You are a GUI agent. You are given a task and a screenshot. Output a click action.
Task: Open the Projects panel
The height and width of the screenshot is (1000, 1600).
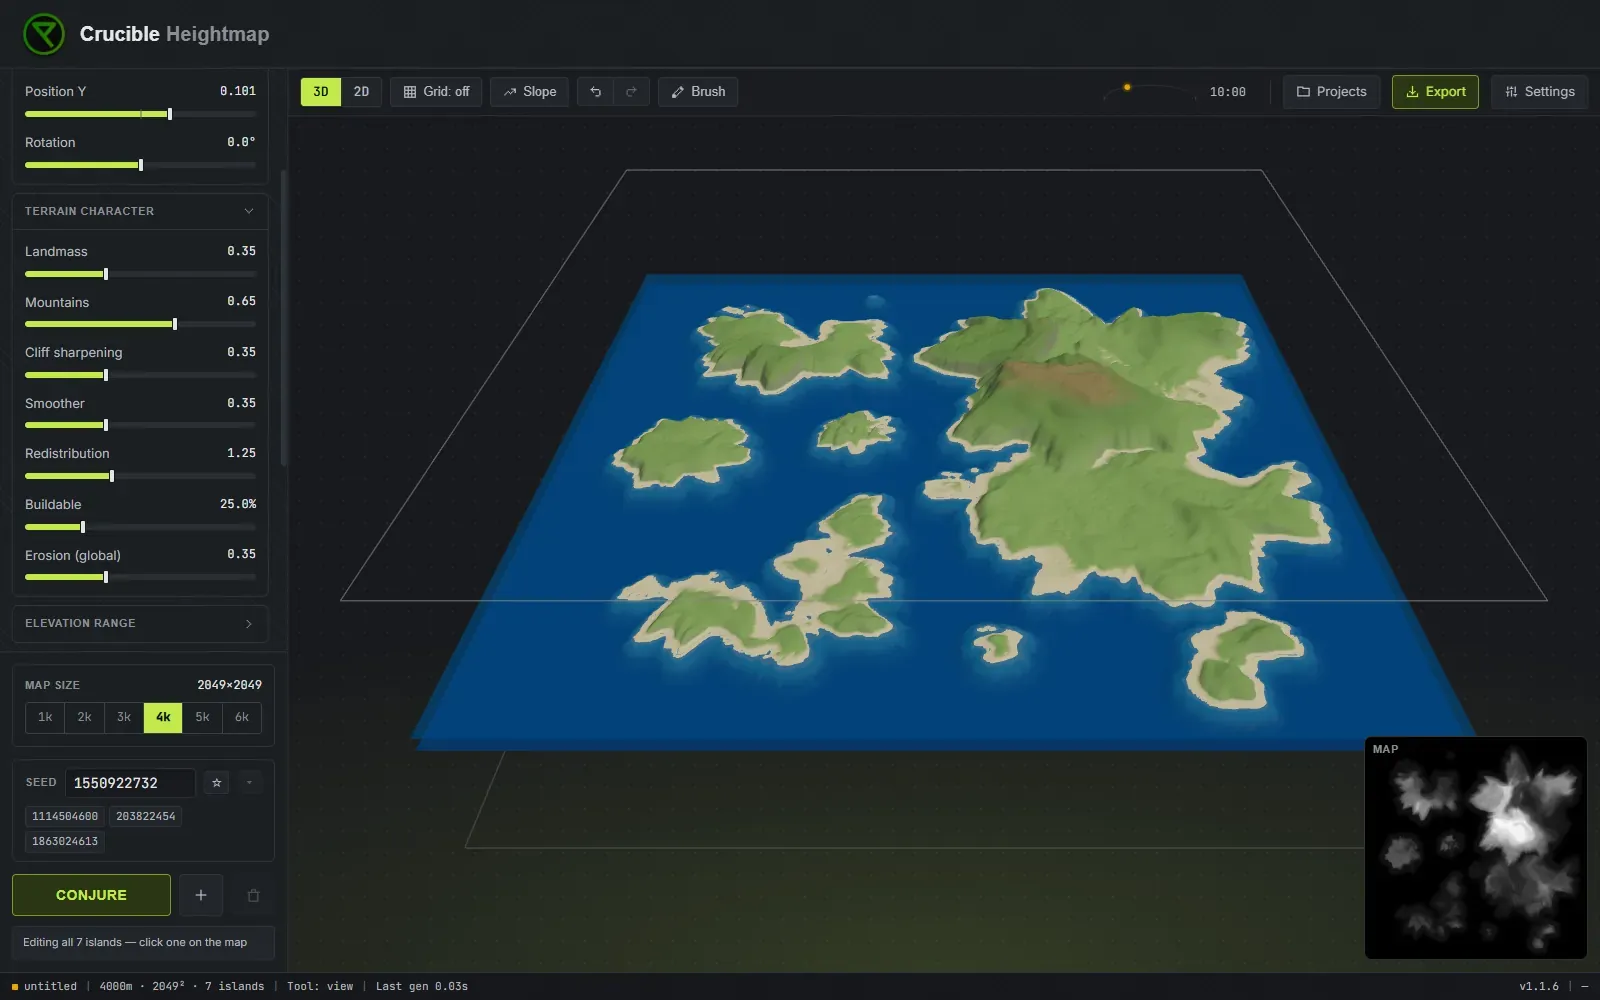1332,92
